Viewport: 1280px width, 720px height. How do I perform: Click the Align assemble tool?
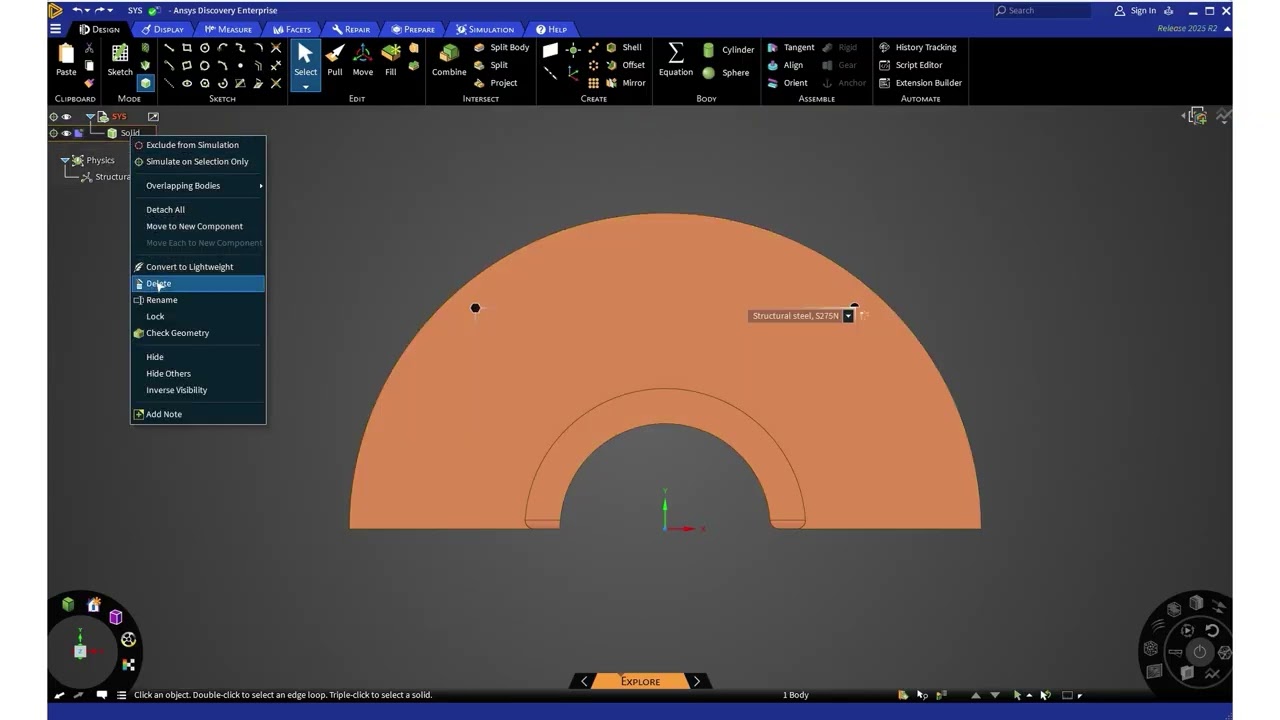point(785,65)
